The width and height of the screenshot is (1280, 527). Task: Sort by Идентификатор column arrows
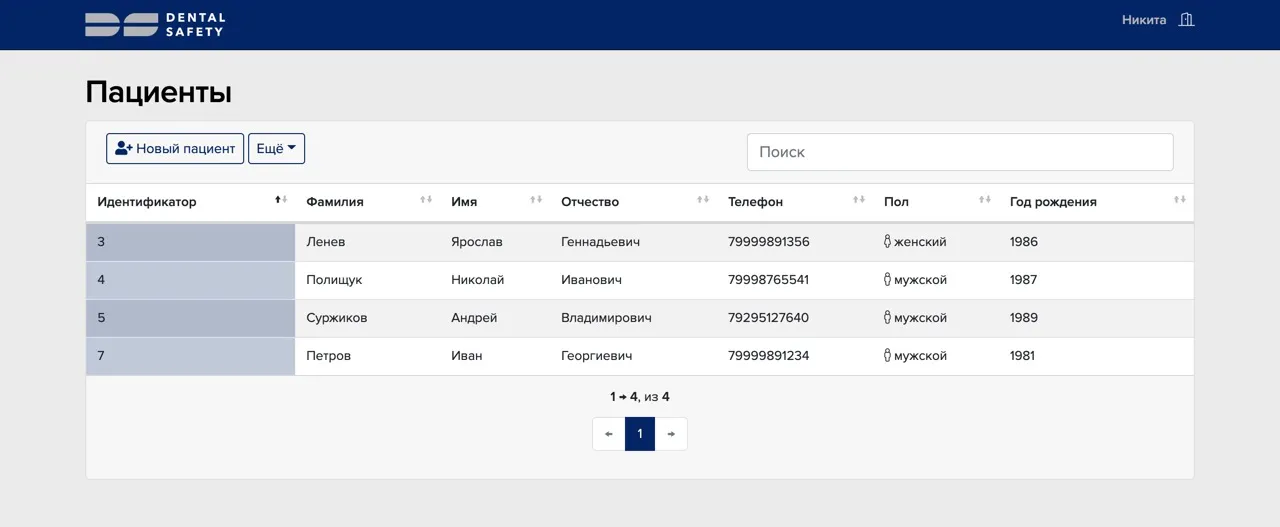[x=281, y=201]
